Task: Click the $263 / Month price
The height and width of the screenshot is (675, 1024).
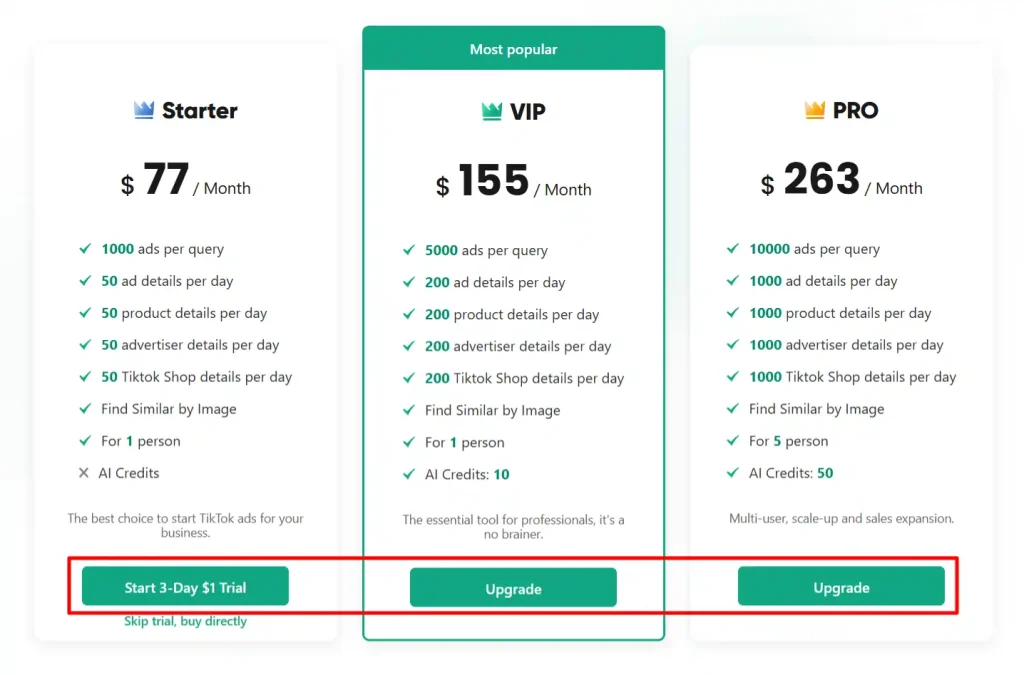Action: 841,180
